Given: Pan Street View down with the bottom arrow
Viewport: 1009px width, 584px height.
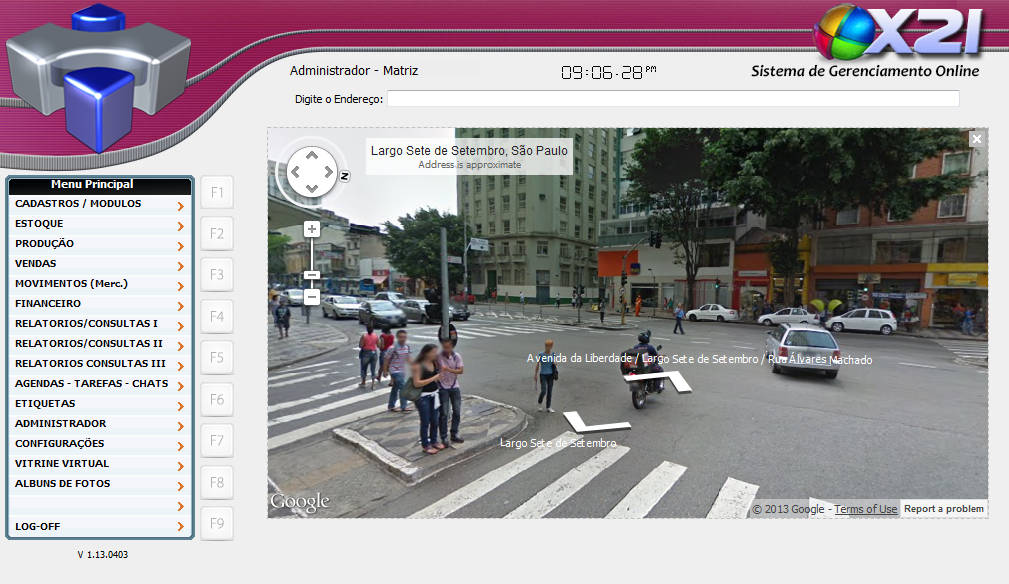Looking at the screenshot, I should tap(313, 188).
